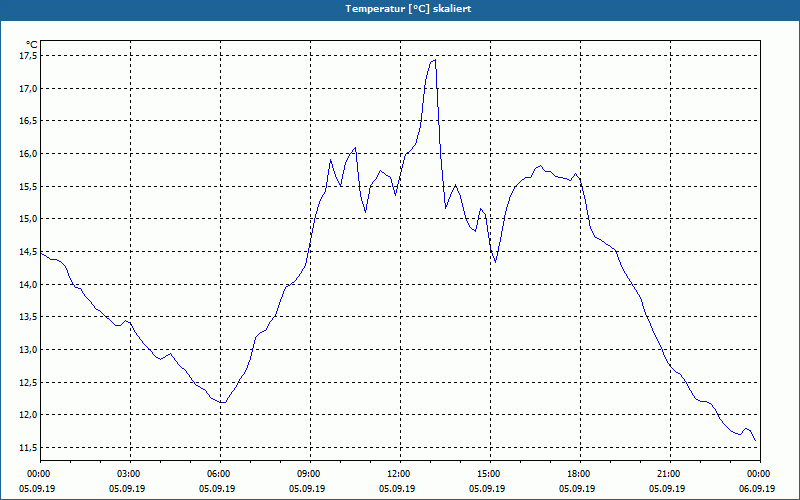Click the "09:00" time axis label
Viewport: 800px width, 500px height.
[x=310, y=474]
